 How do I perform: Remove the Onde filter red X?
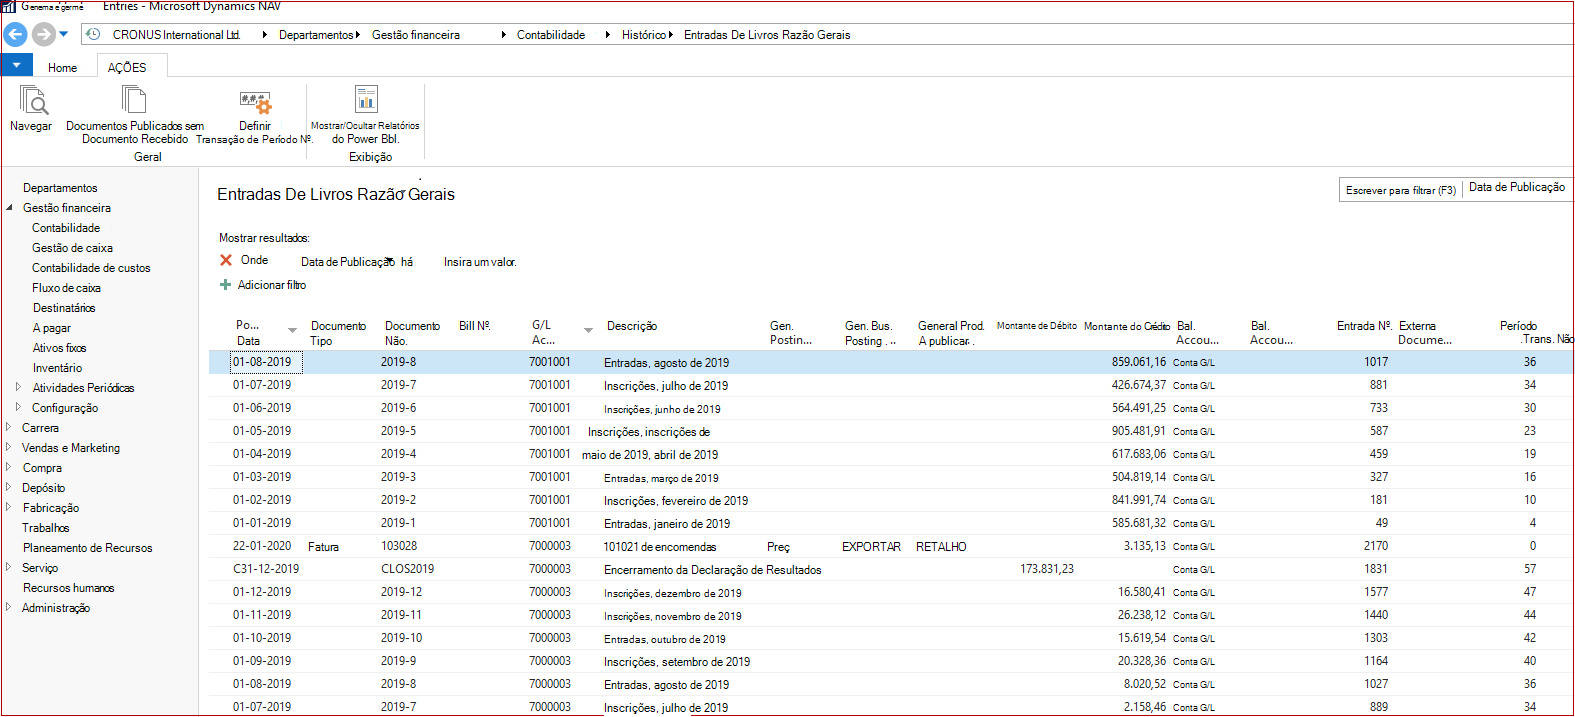(226, 260)
